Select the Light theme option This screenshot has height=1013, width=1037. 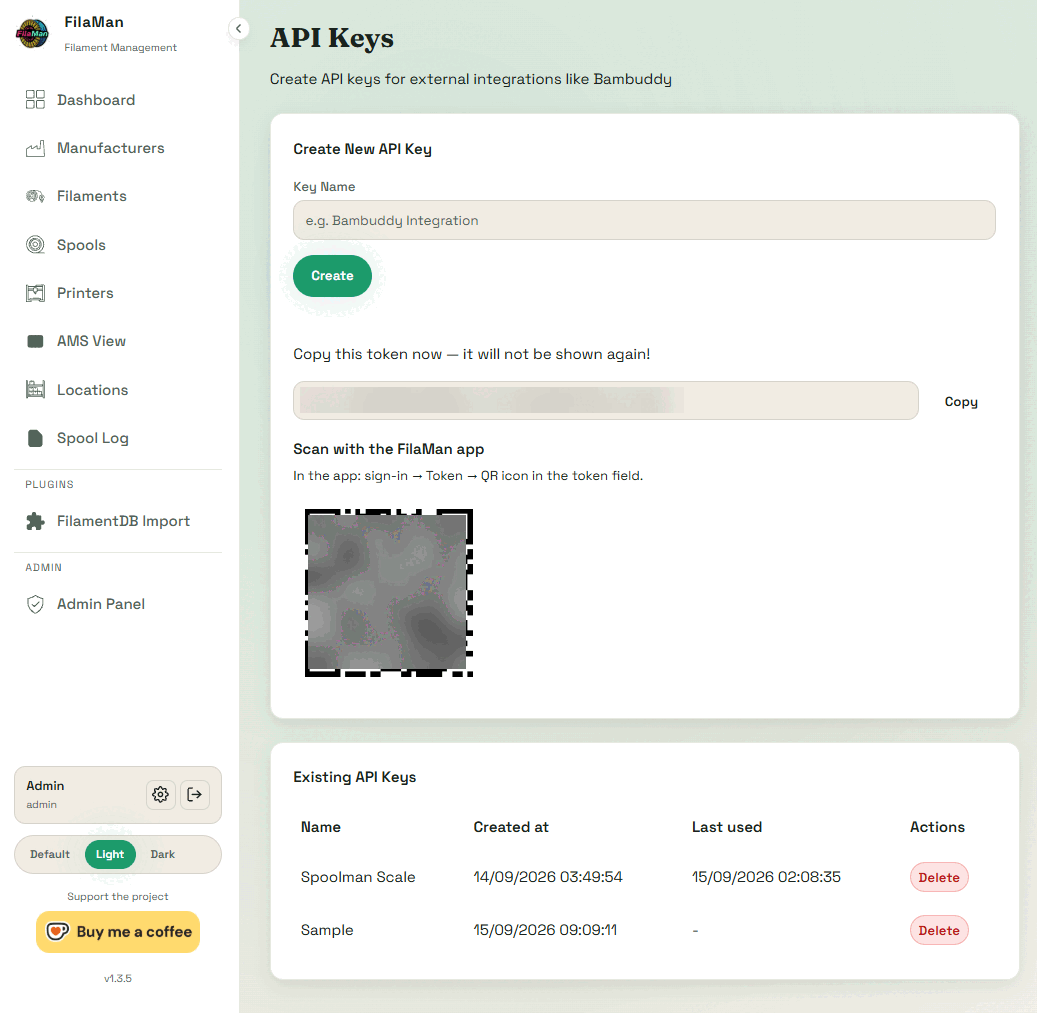tap(110, 854)
